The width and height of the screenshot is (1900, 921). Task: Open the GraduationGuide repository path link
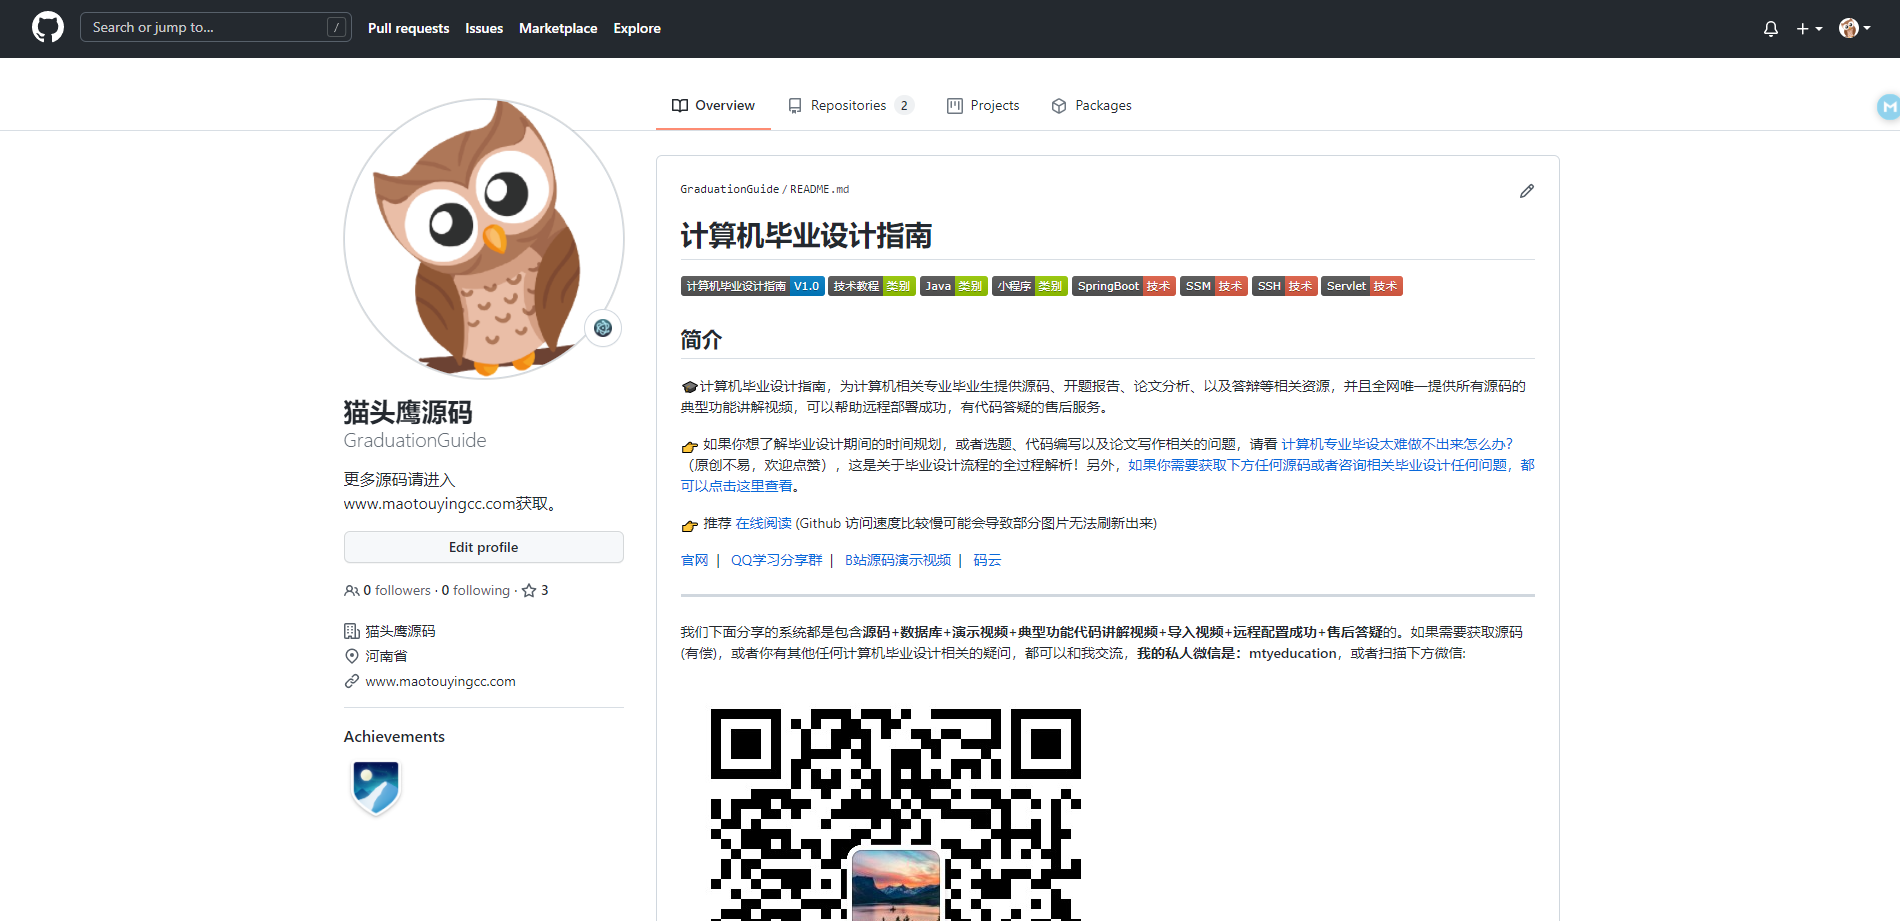coord(729,189)
